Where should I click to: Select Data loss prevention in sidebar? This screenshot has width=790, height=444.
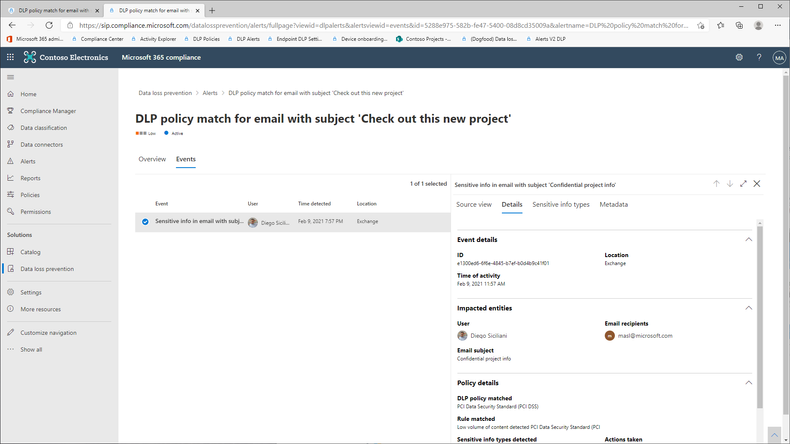(x=47, y=269)
